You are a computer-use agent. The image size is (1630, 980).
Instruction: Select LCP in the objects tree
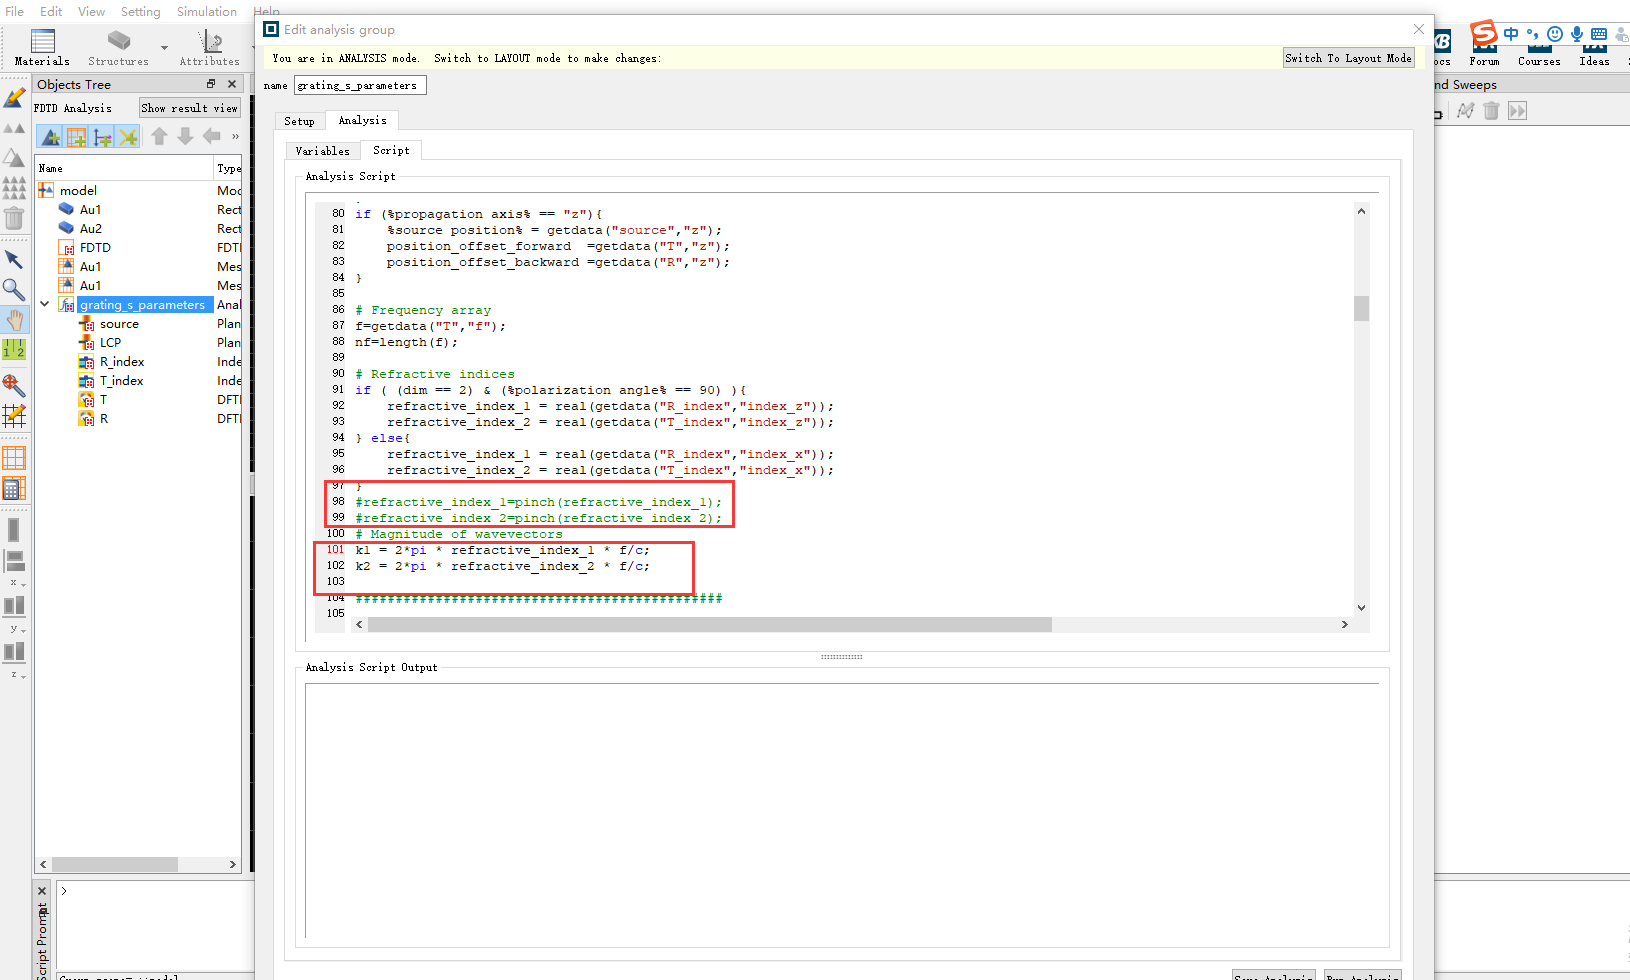point(110,342)
